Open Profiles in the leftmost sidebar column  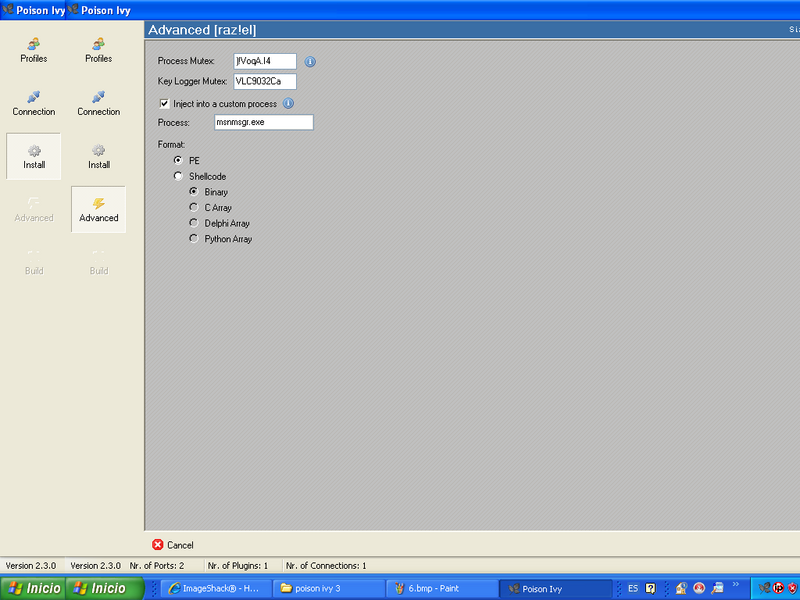[x=34, y=51]
